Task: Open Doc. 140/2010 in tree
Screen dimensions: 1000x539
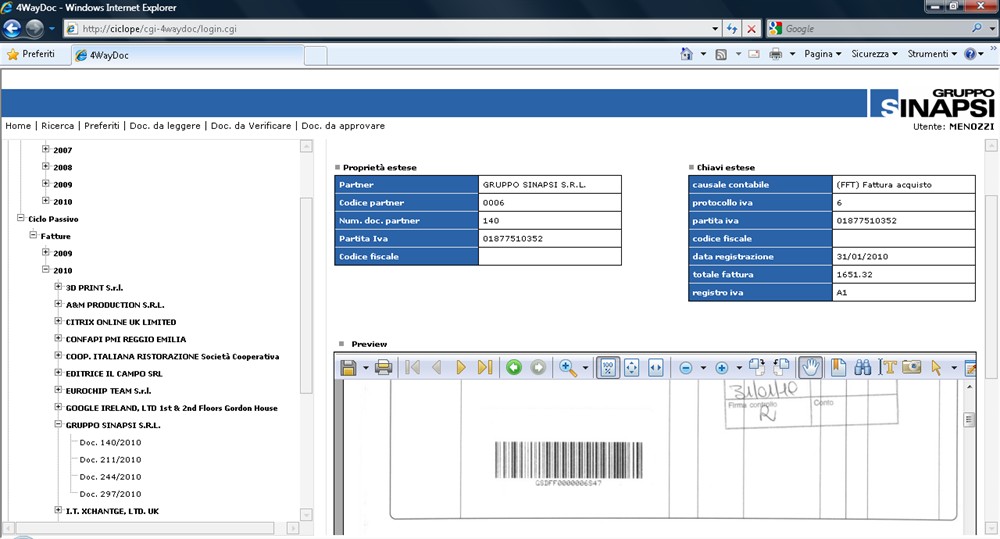Action: coord(110,442)
